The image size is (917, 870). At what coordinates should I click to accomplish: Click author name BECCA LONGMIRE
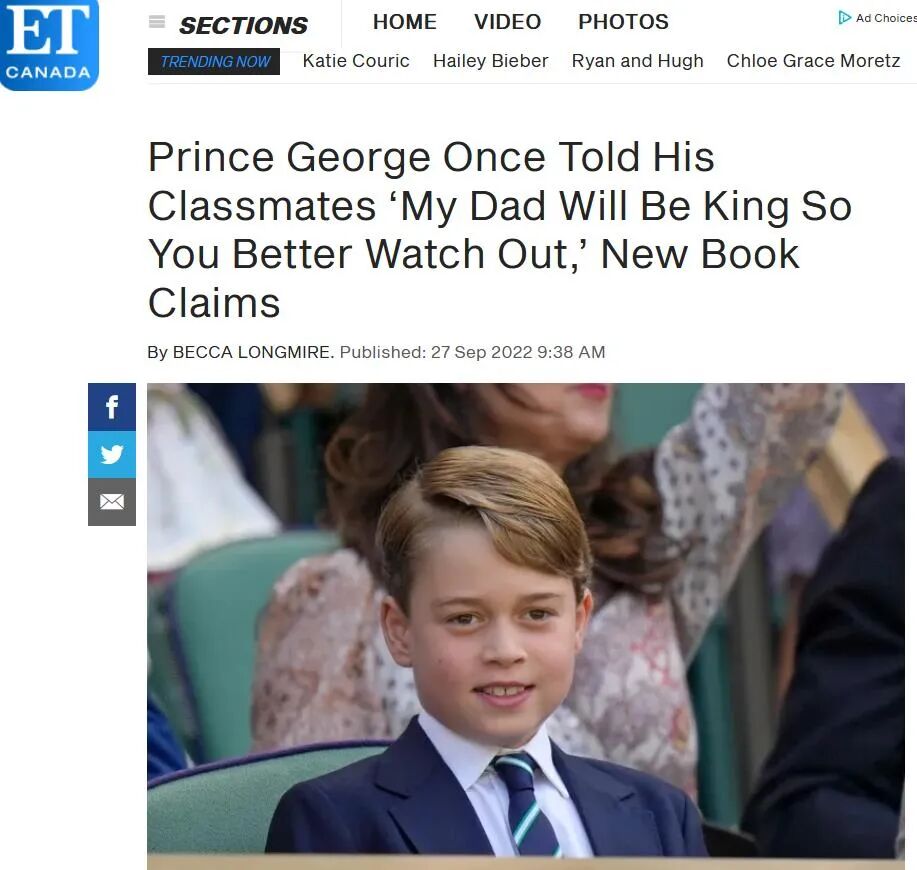pos(253,352)
